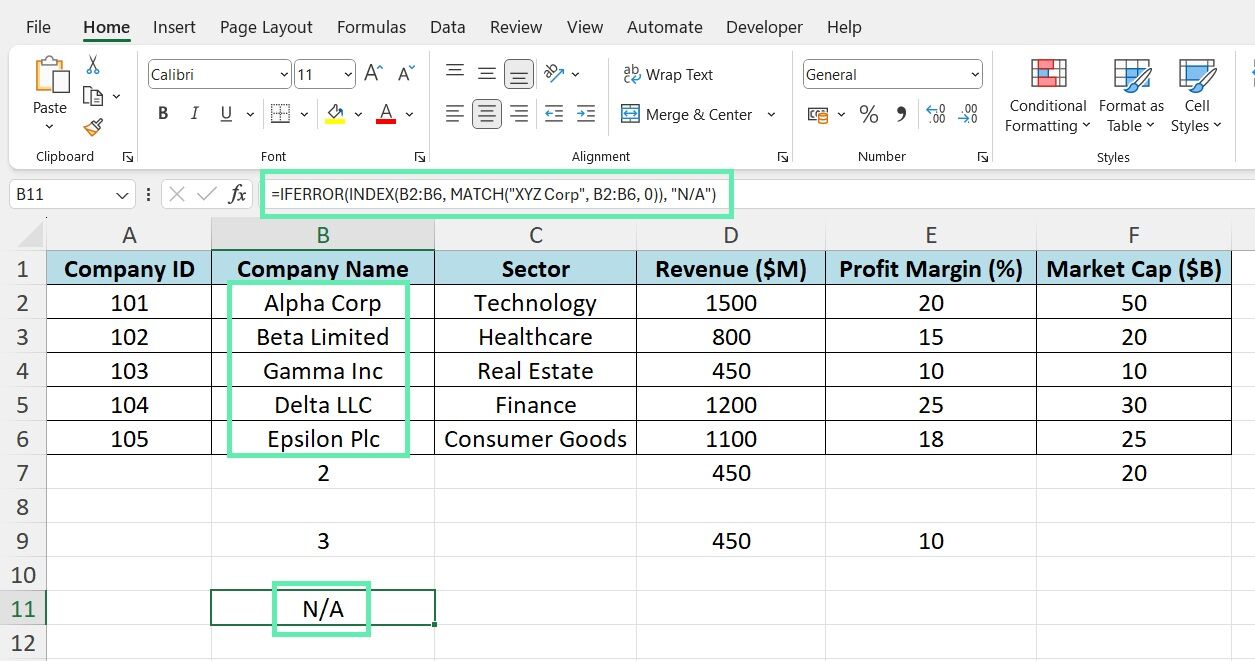Switch to the Formulas tab
The image size is (1255, 661).
click(371, 27)
